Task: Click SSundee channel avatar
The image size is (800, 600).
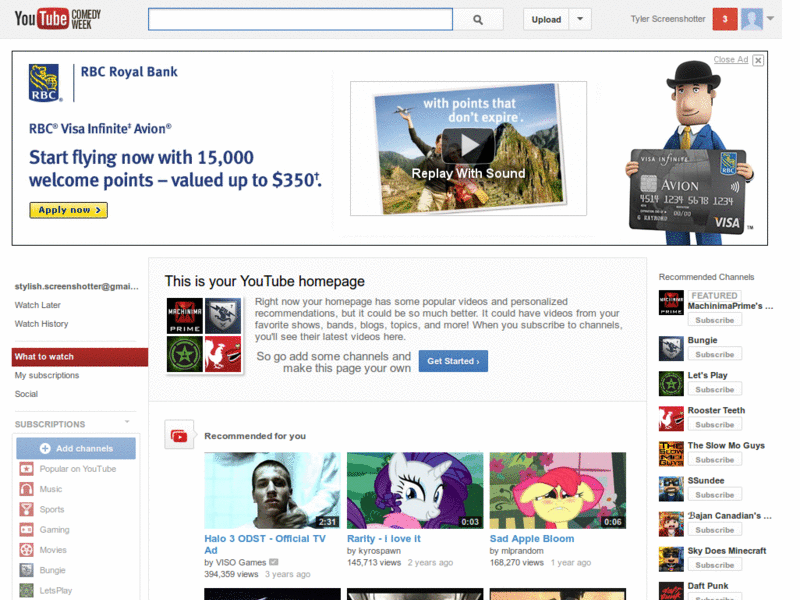Action: pyautogui.click(x=671, y=489)
